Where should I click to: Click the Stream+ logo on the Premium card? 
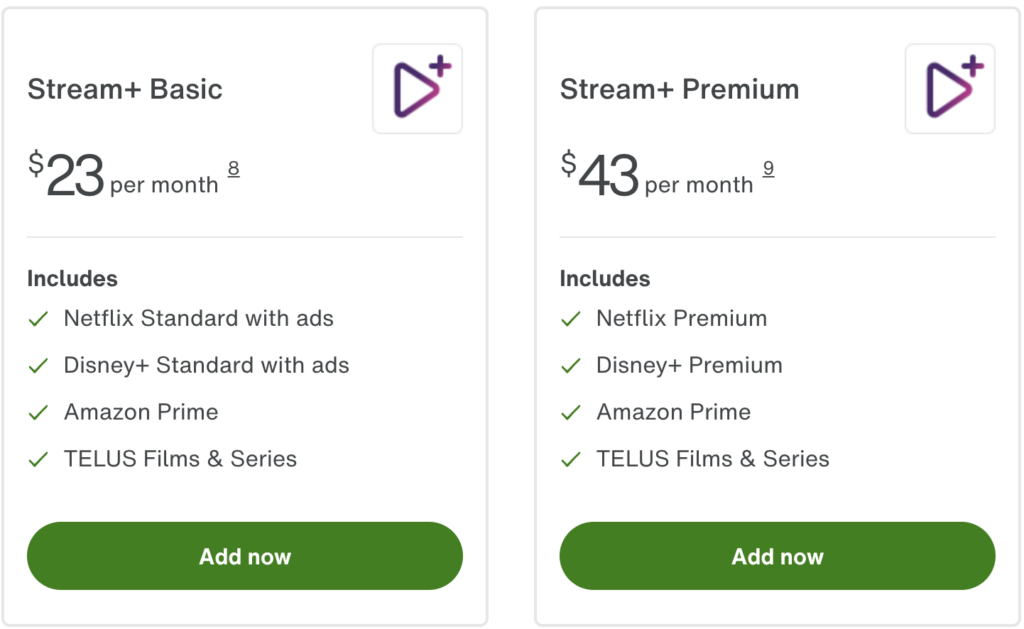[x=949, y=88]
